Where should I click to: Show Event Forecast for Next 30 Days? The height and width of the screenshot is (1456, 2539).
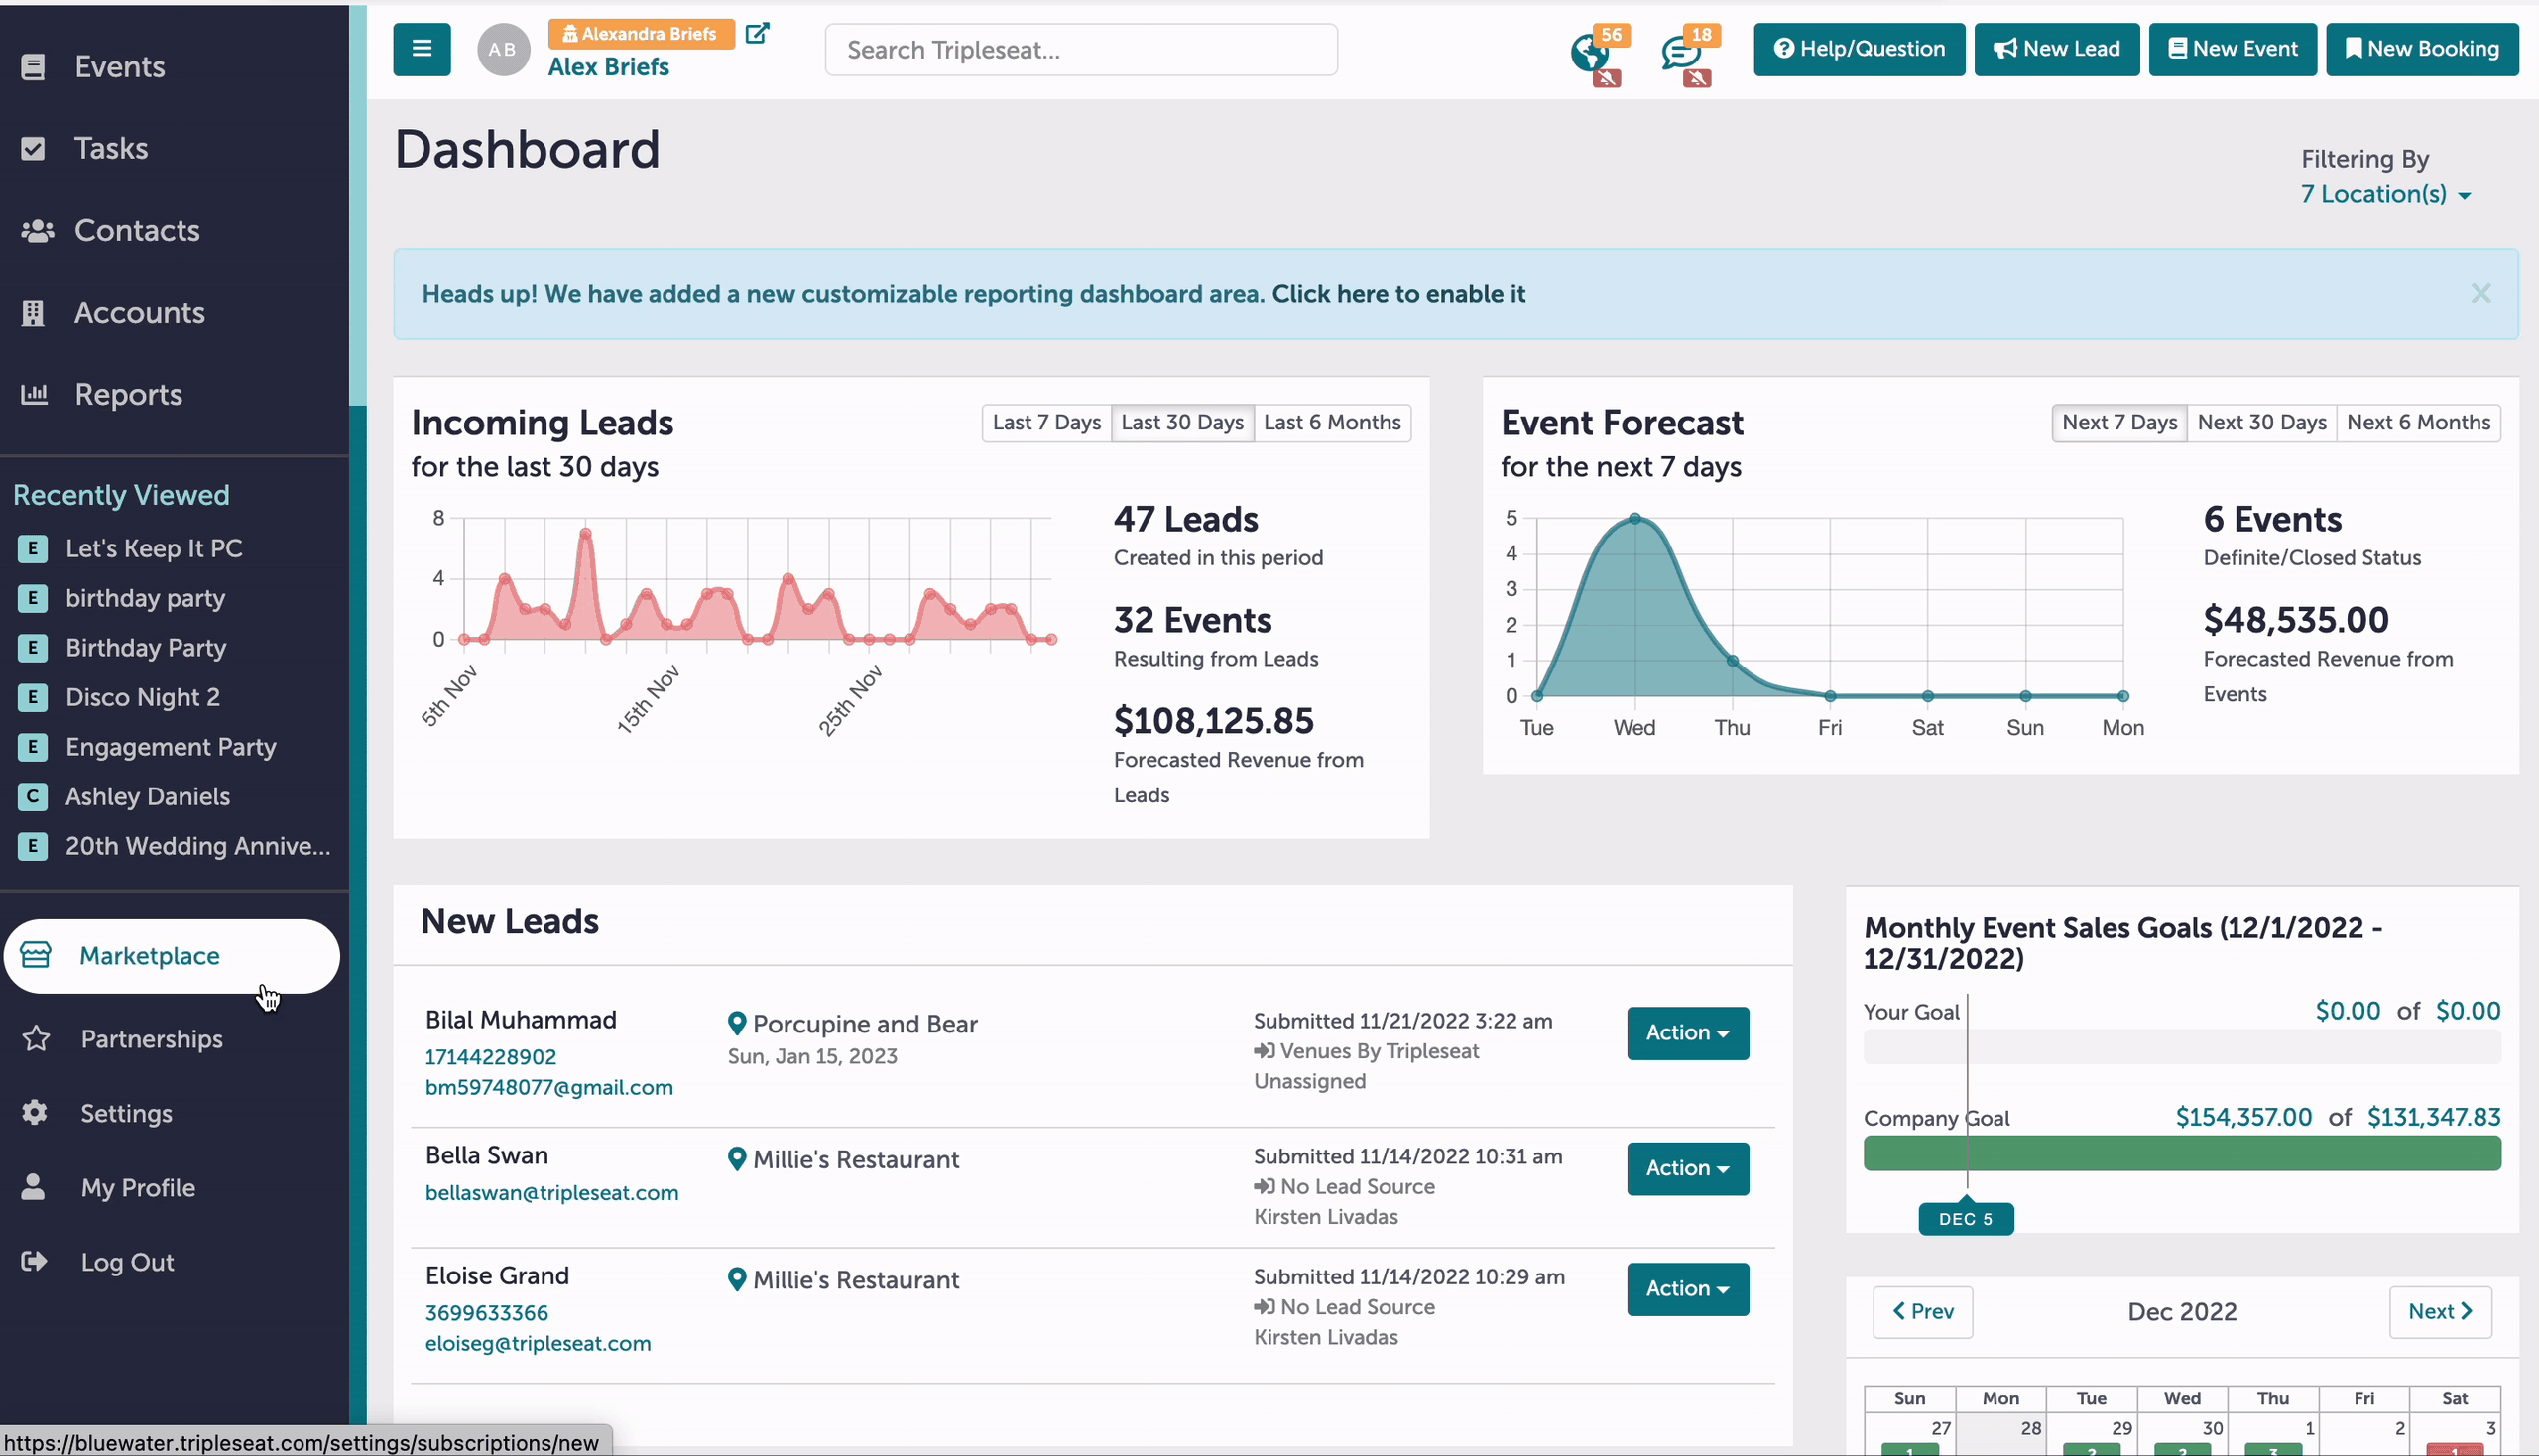[2262, 423]
